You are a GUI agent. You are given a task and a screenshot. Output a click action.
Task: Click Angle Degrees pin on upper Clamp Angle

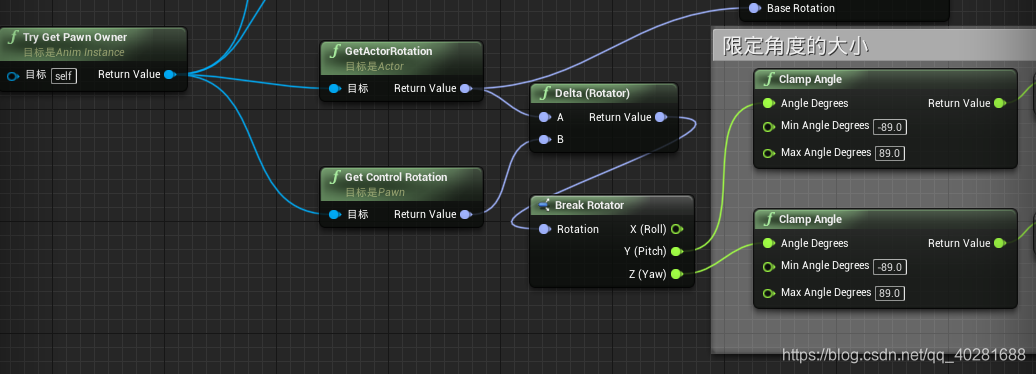(768, 103)
